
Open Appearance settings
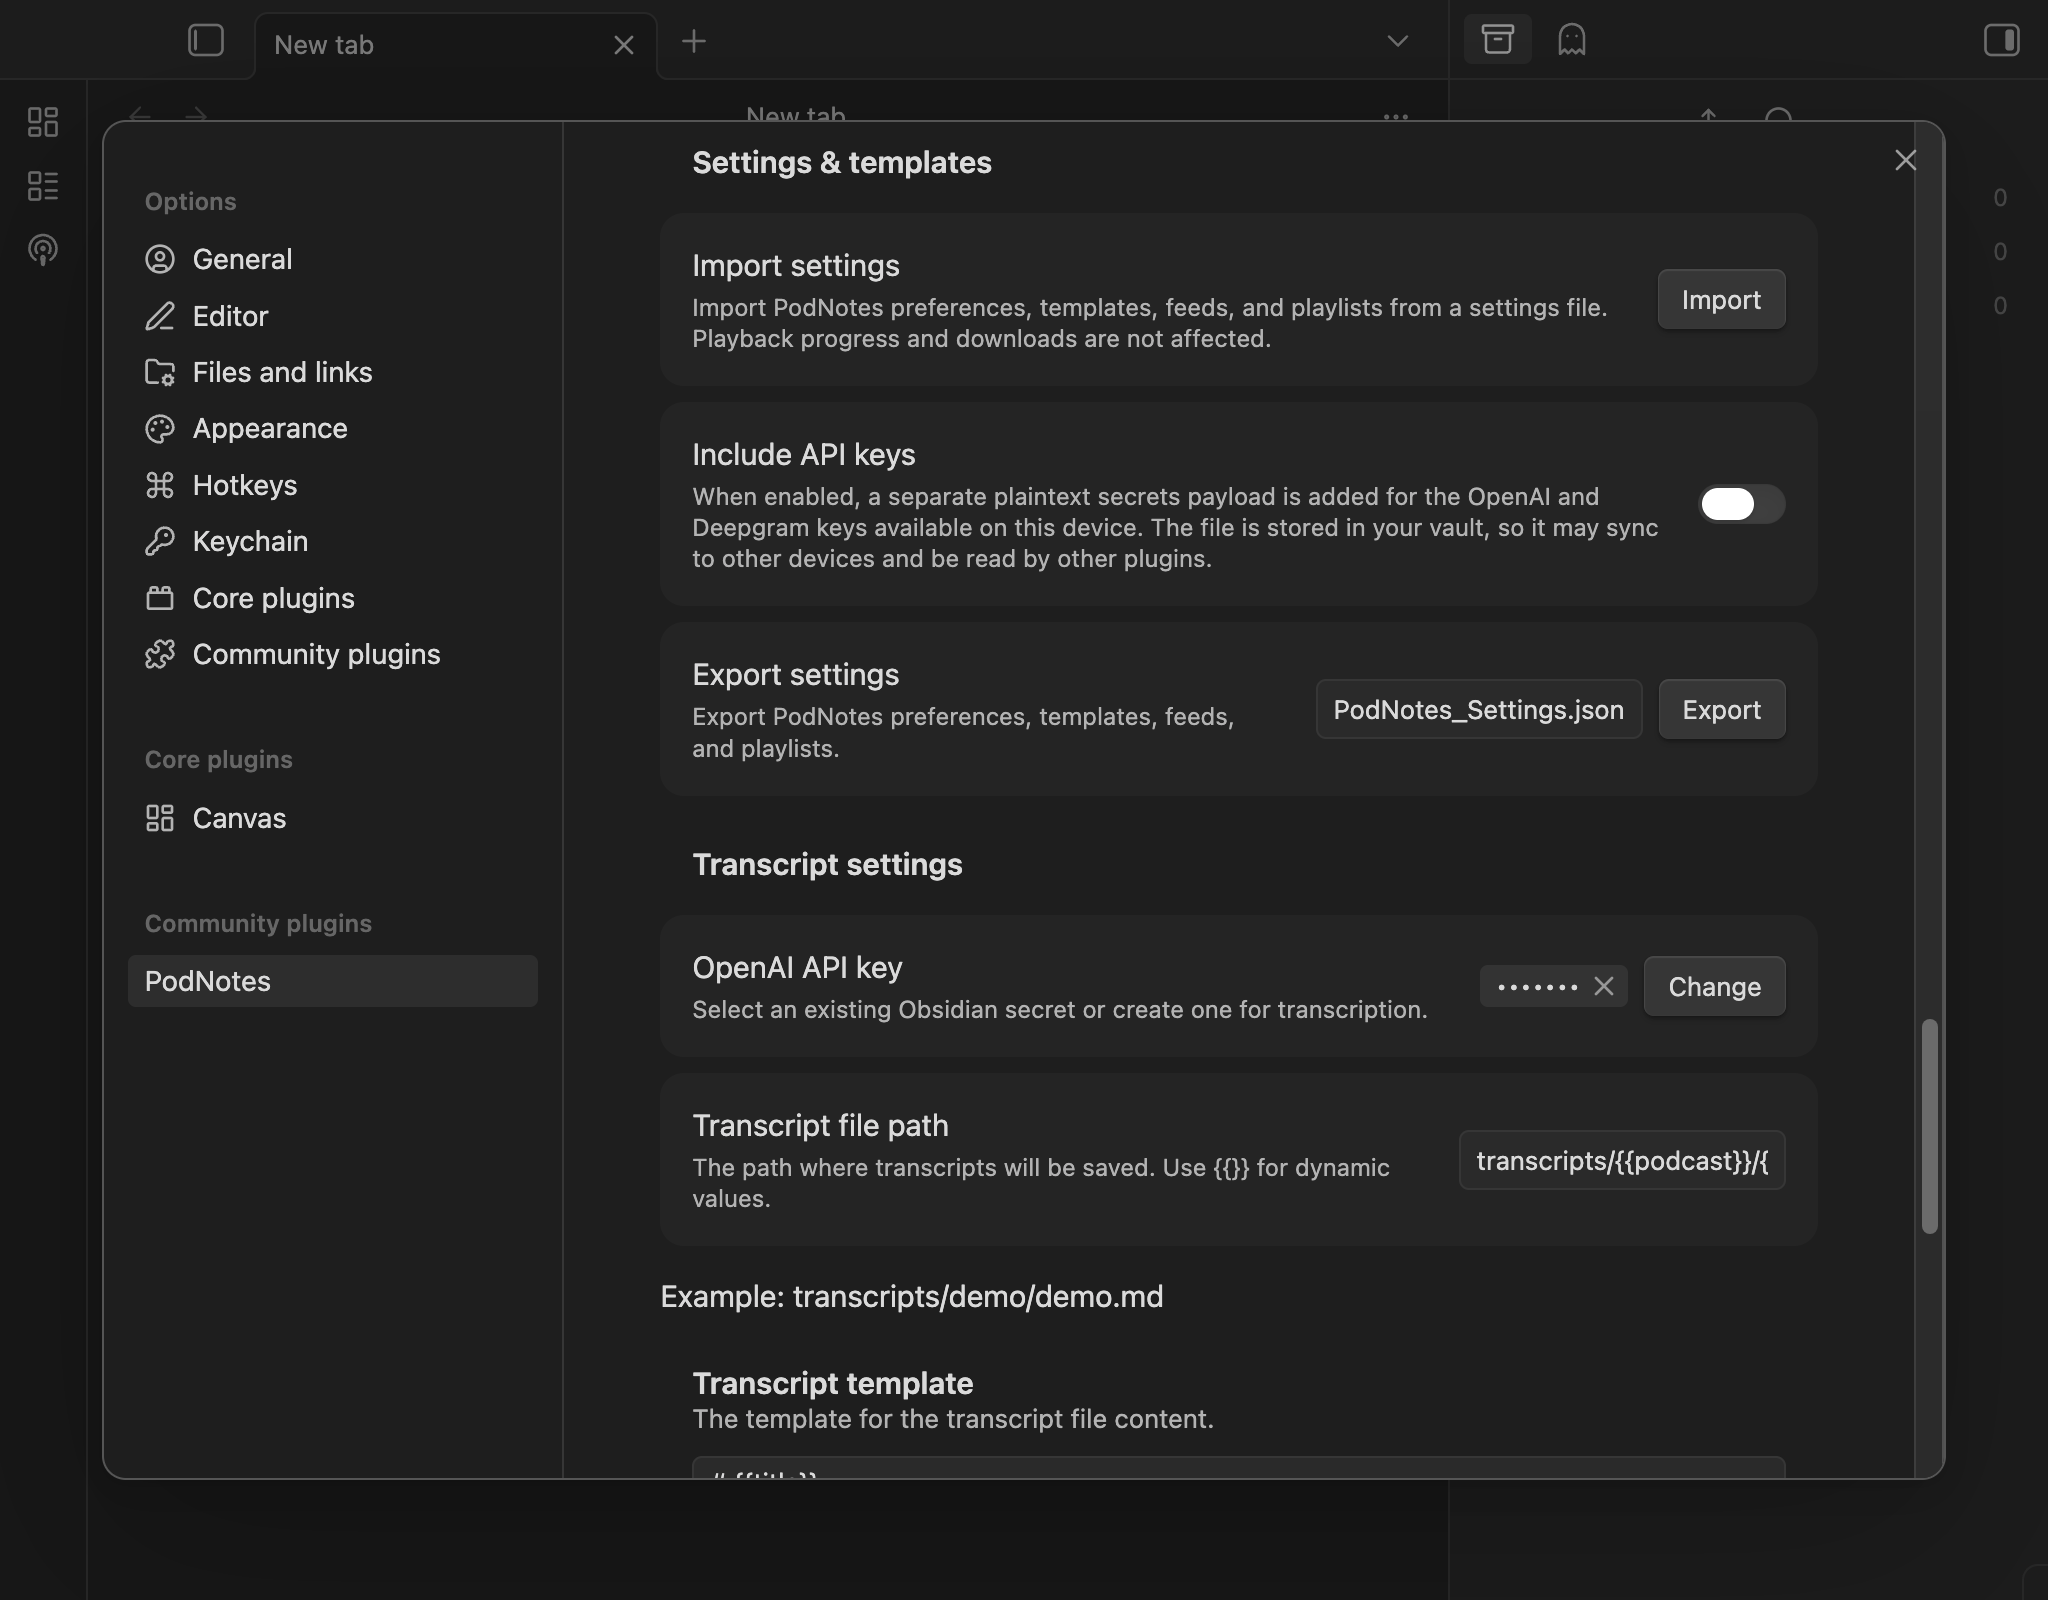[x=333, y=428]
